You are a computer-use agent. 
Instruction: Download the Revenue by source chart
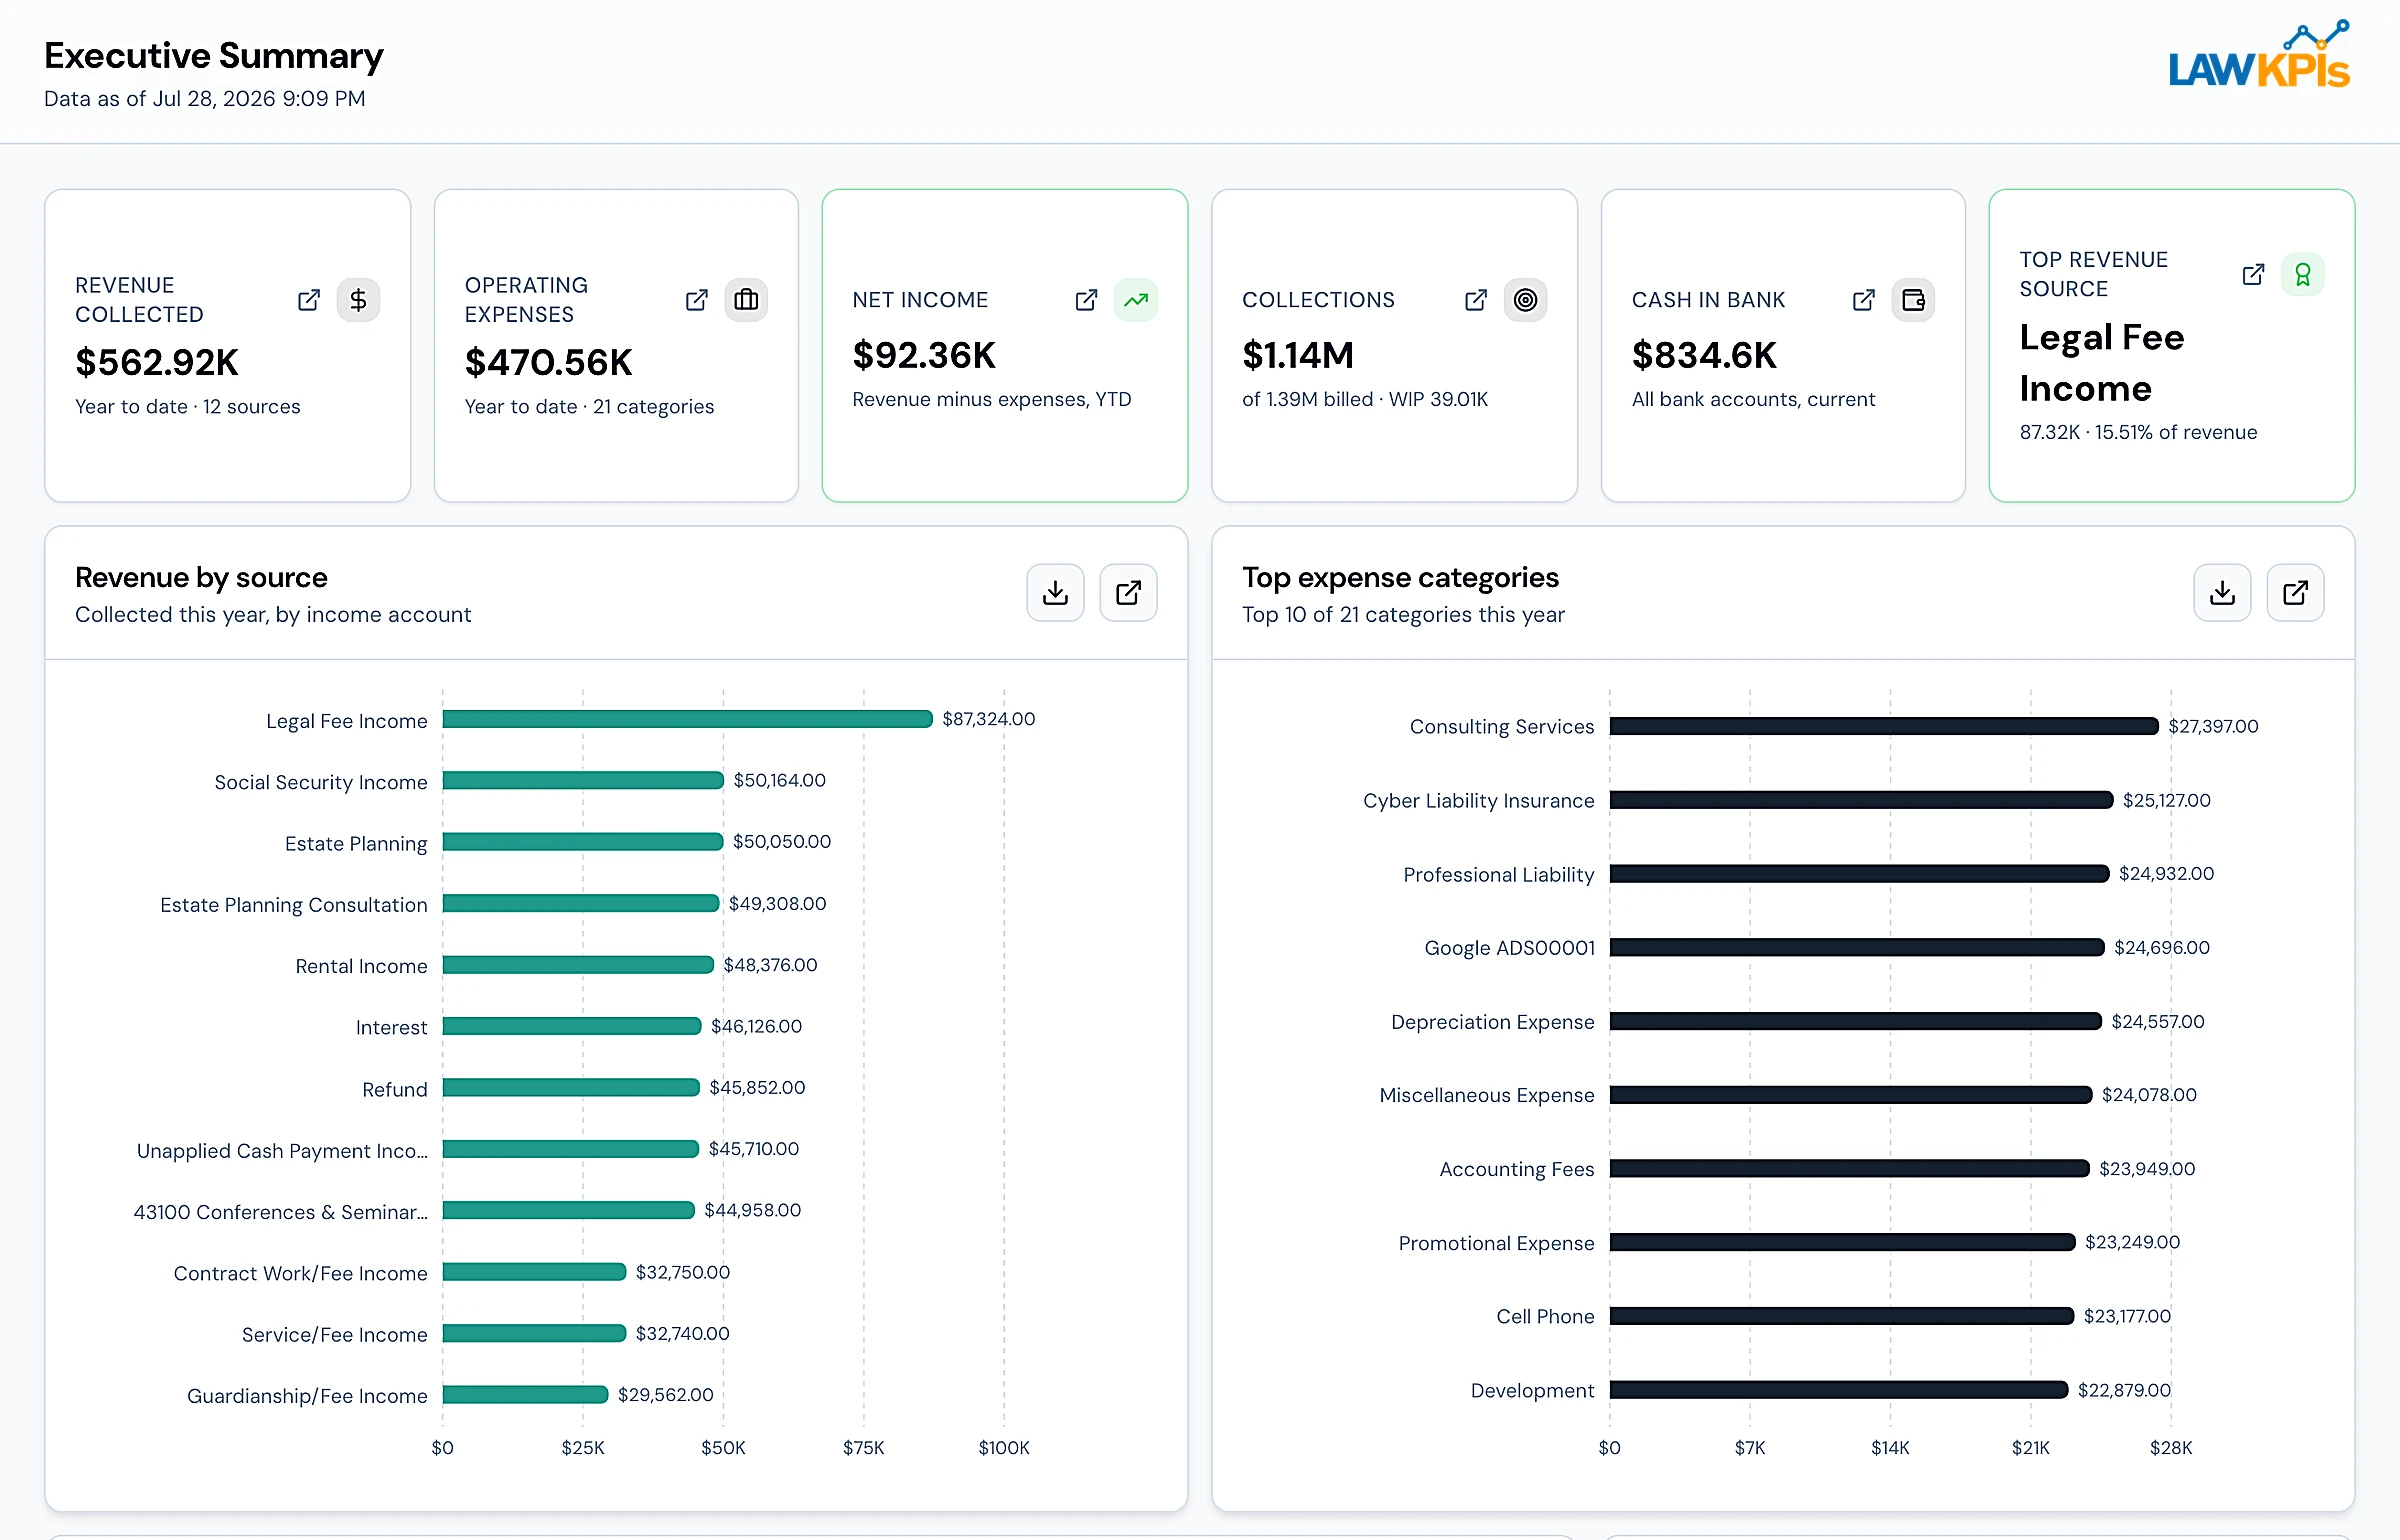click(1055, 593)
